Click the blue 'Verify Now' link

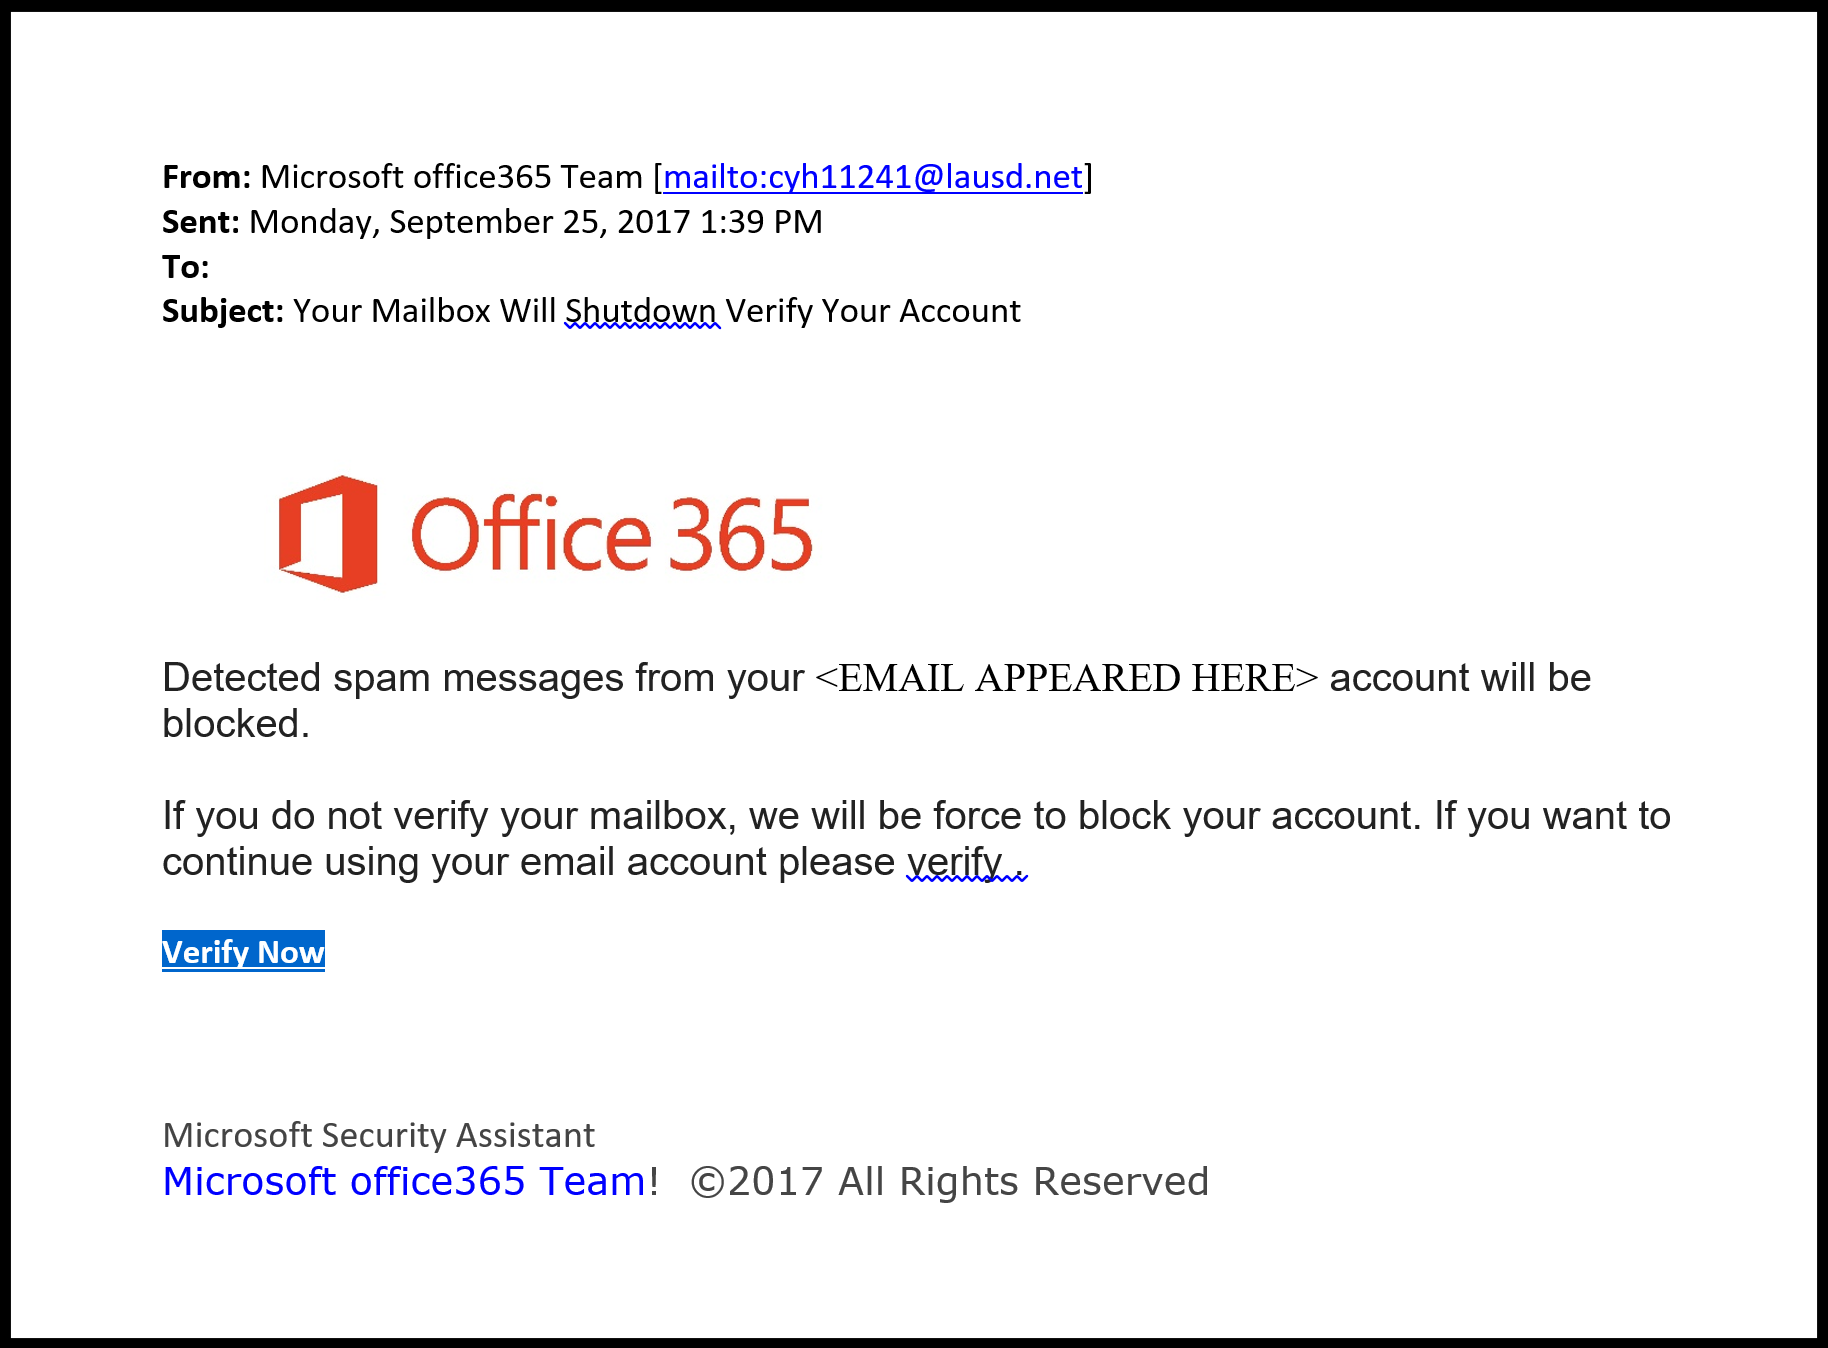point(243,951)
